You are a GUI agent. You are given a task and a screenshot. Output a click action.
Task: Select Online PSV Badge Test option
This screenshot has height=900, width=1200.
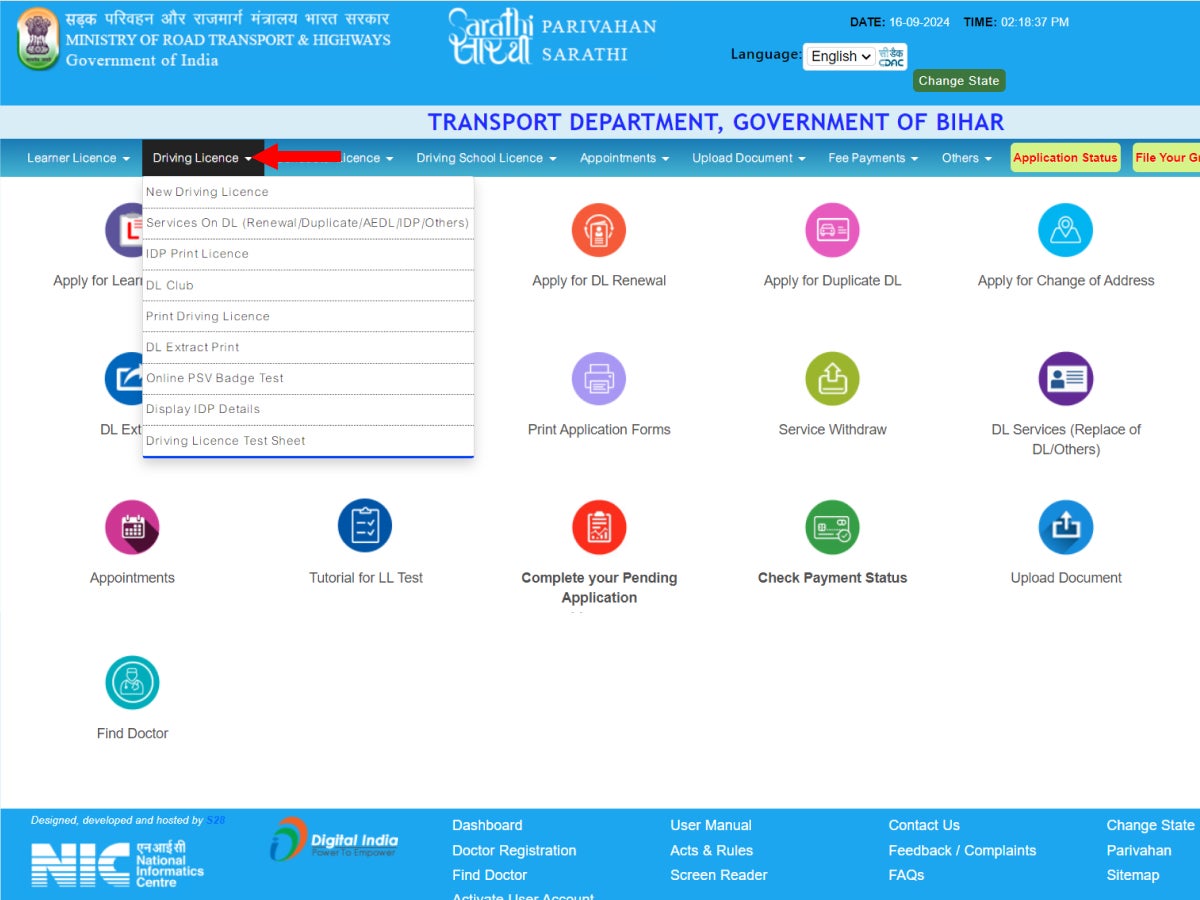pos(215,378)
